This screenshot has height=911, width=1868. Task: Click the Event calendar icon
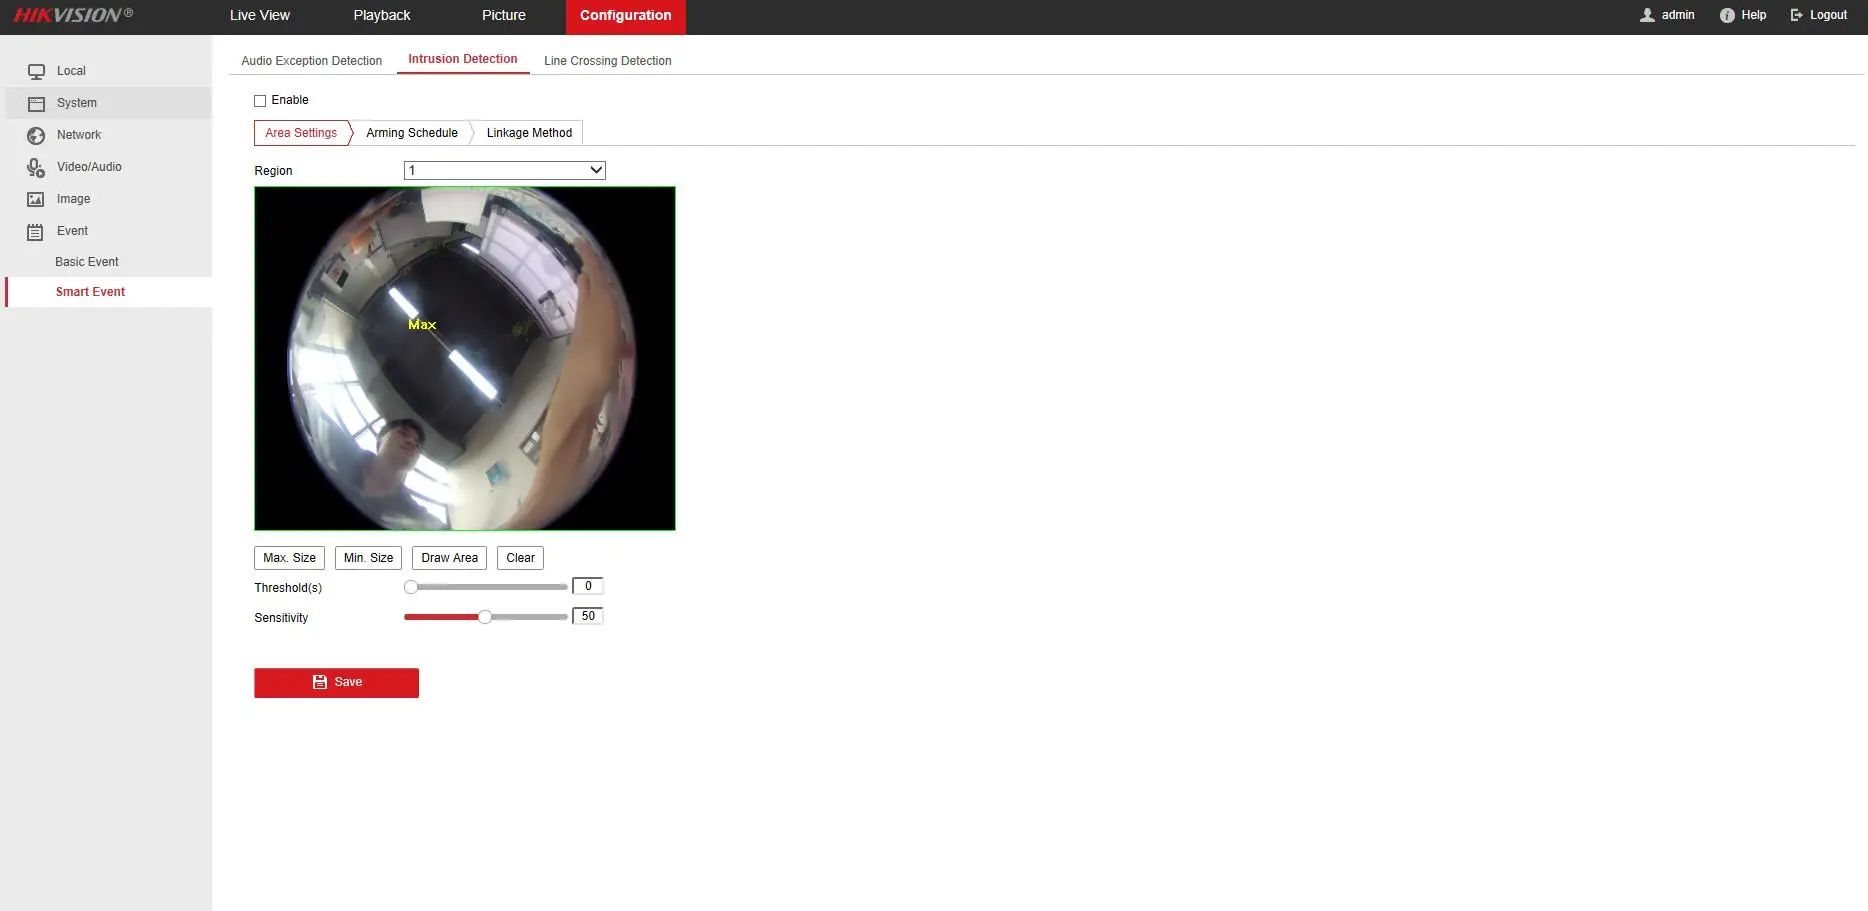pos(36,232)
